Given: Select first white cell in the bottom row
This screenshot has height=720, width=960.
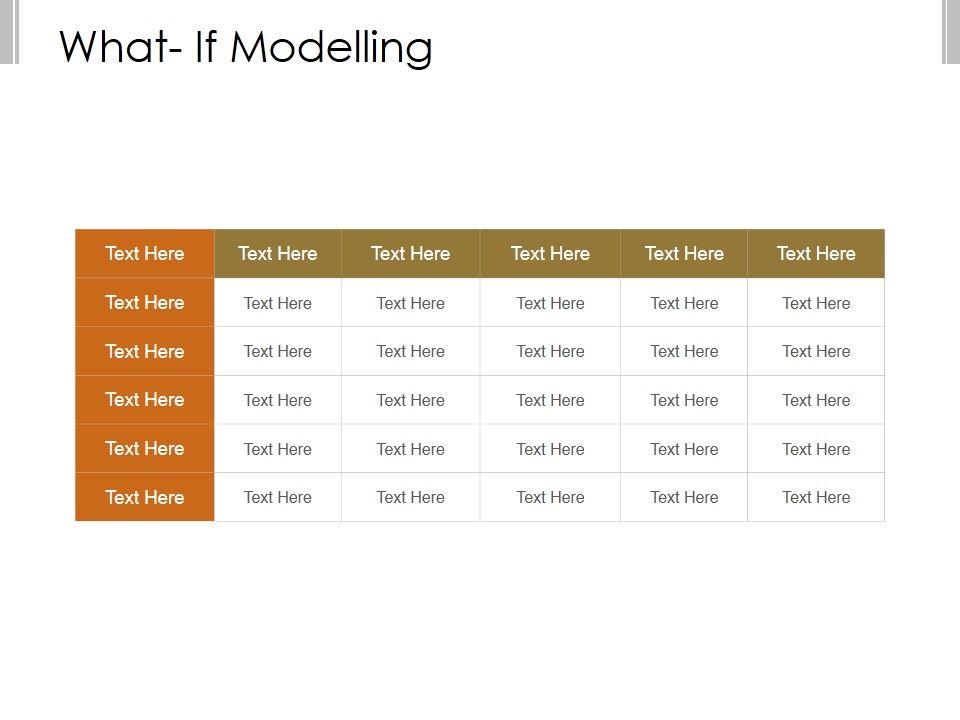Looking at the screenshot, I should point(277,497).
